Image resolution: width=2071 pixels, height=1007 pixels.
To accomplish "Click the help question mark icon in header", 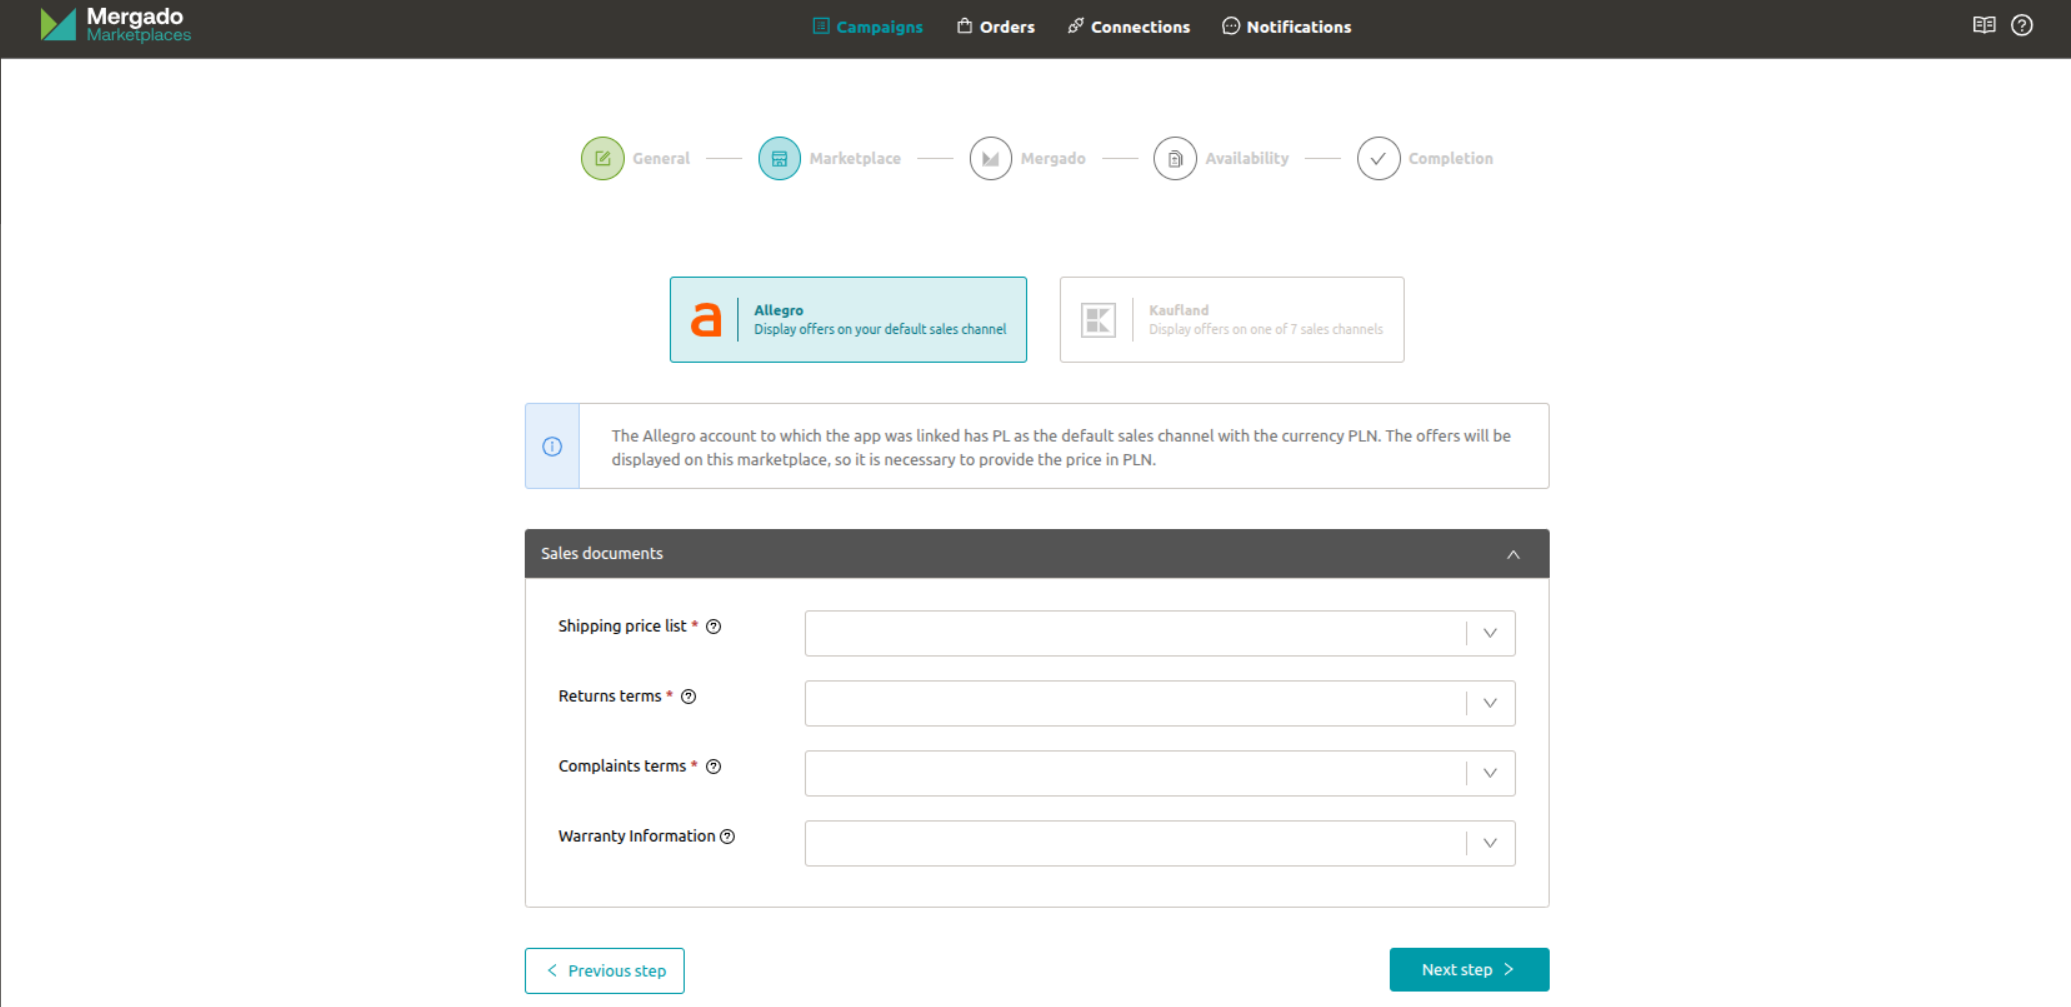I will (x=2022, y=26).
